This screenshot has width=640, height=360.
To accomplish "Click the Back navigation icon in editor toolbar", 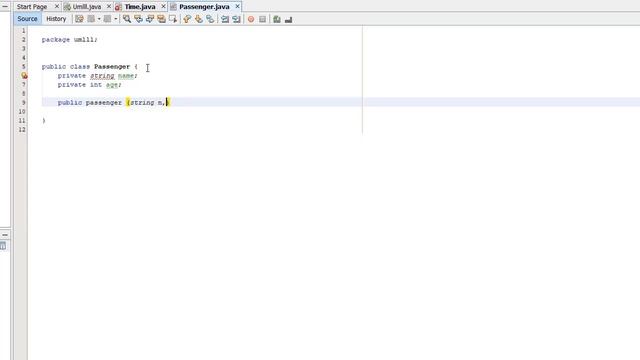I will (91, 19).
